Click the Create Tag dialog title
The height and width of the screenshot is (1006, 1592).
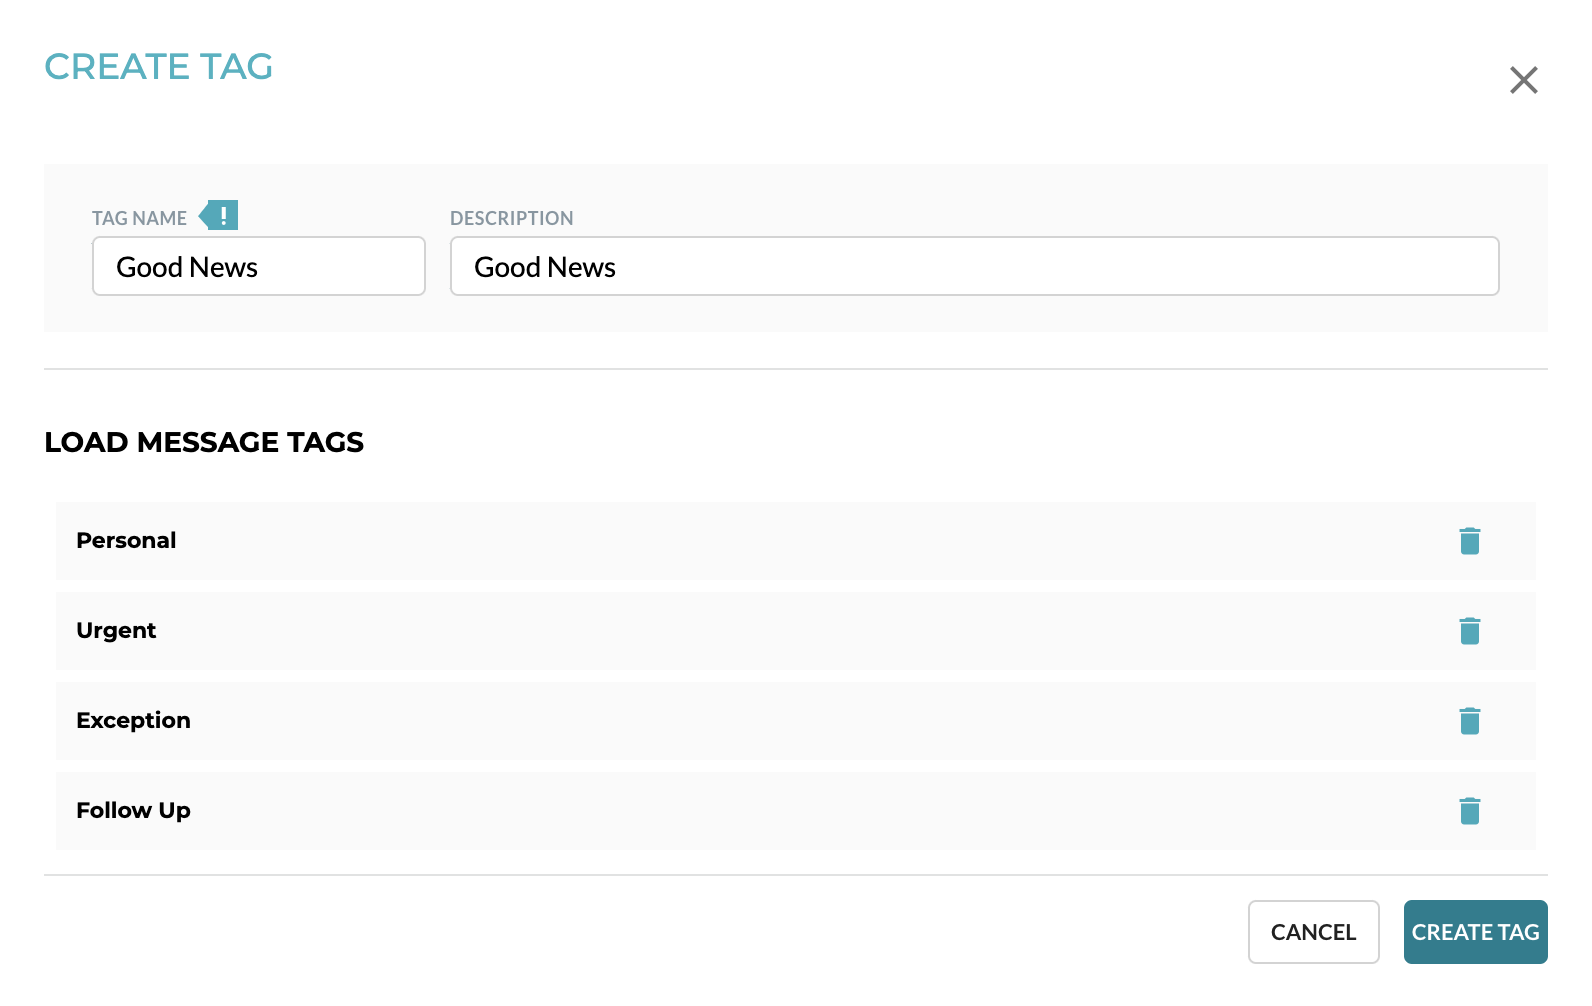tap(159, 67)
